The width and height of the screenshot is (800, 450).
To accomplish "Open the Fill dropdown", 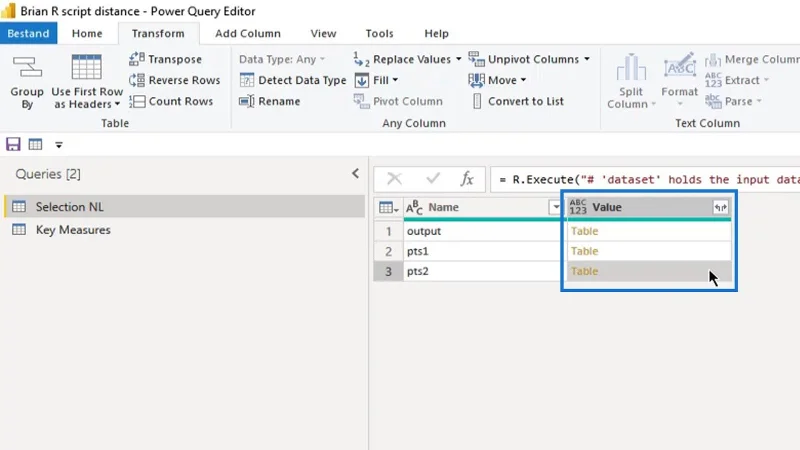I will tap(395, 80).
